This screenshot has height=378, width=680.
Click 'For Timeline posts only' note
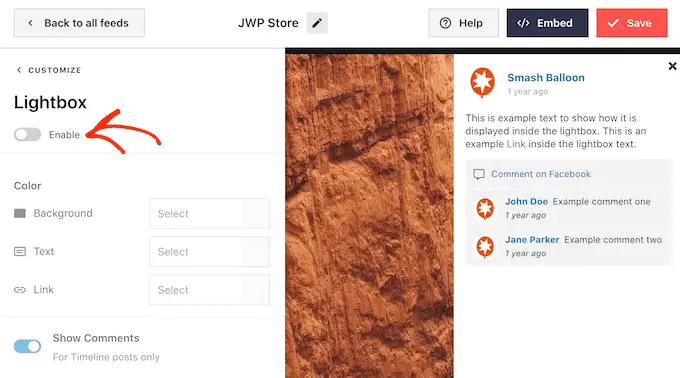pos(106,357)
